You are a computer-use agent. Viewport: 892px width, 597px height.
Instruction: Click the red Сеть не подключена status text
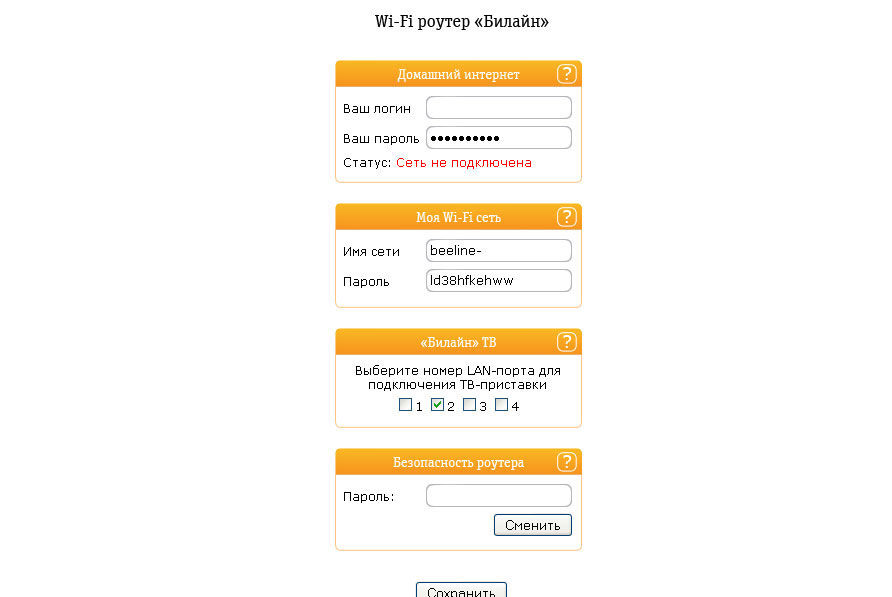(x=462, y=161)
